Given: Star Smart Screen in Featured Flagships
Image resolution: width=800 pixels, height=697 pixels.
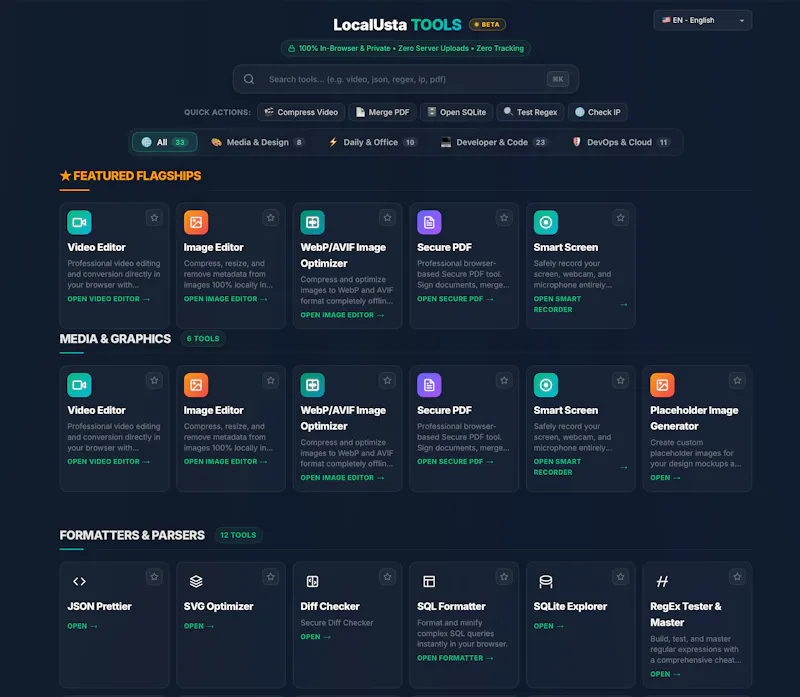Looking at the screenshot, I should [620, 218].
